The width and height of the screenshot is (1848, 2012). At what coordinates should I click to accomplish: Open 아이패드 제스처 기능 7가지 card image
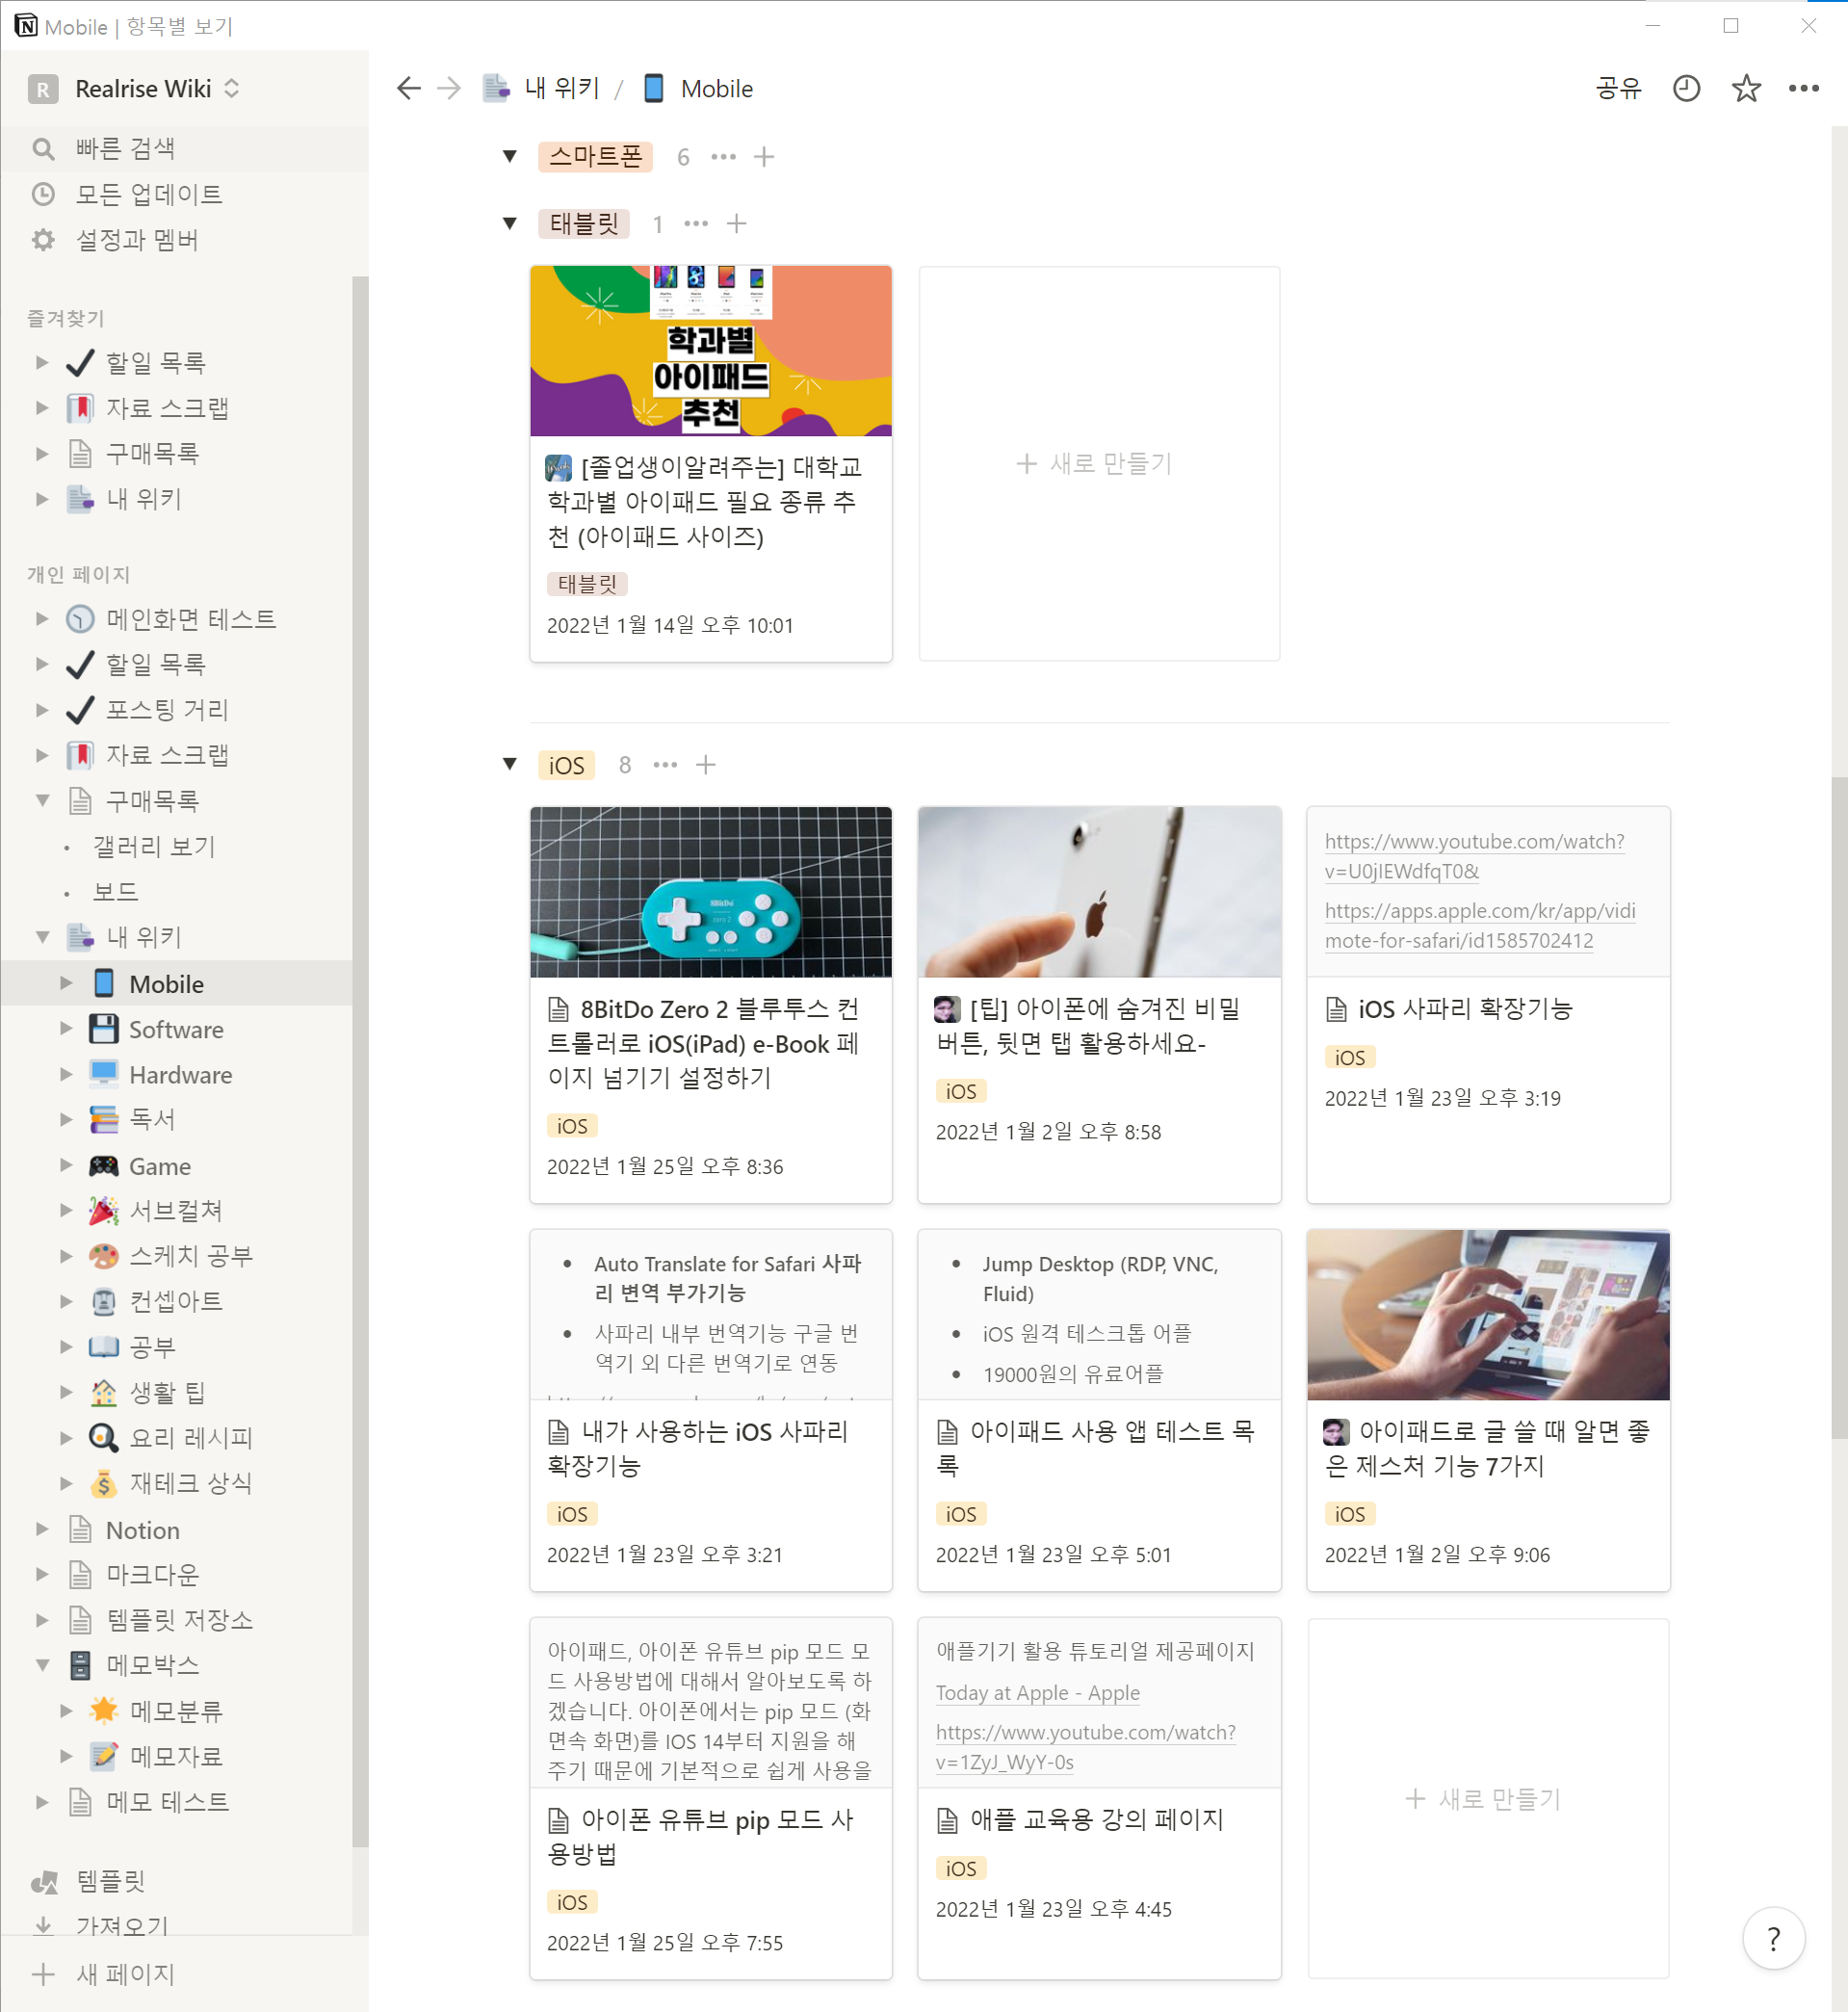coord(1488,1315)
